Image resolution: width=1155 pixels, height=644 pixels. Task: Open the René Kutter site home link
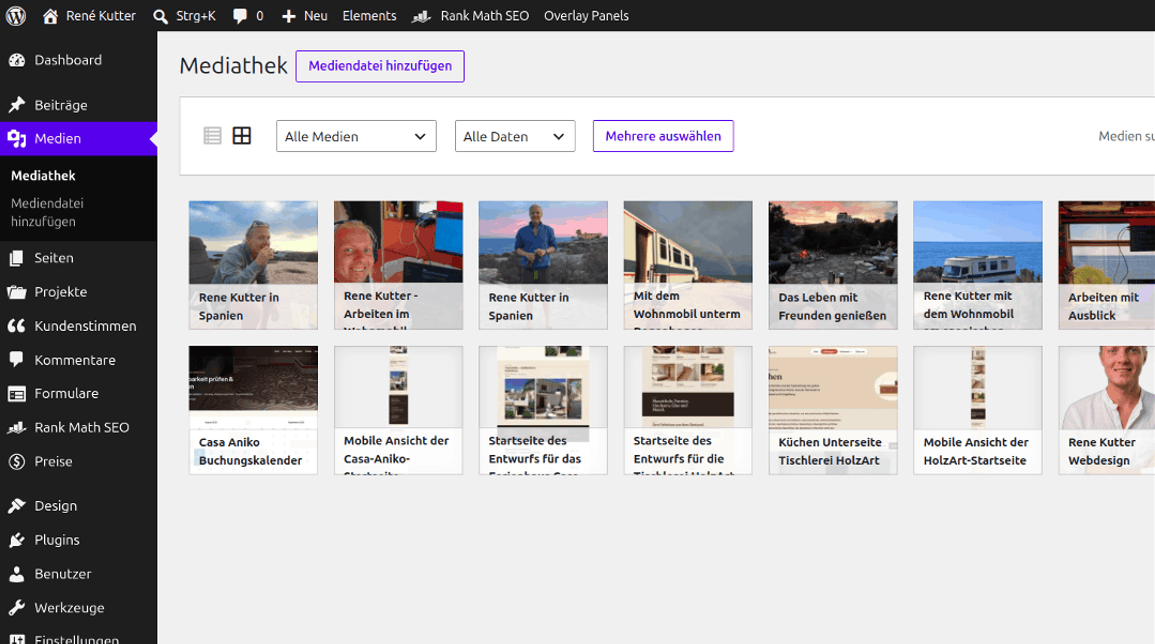89,15
